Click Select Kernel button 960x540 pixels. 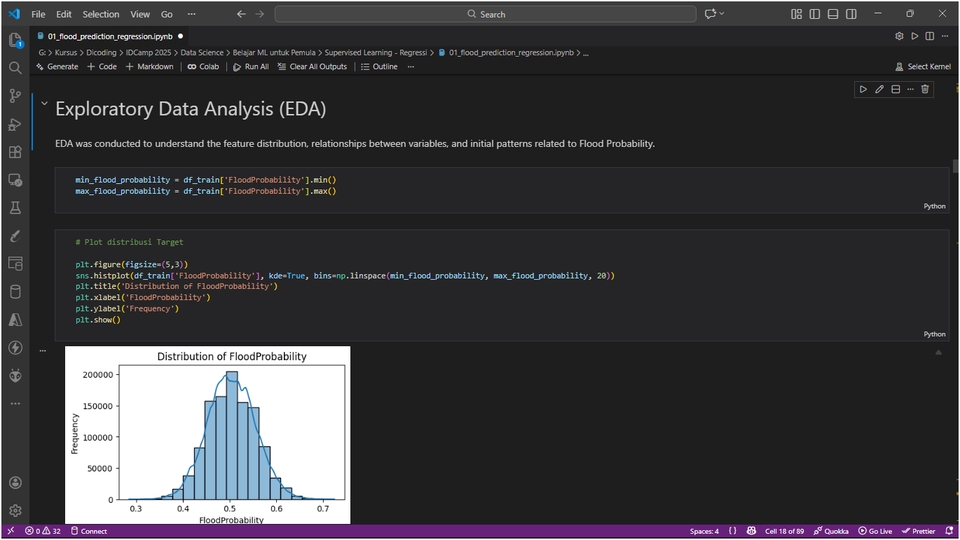pyautogui.click(x=922, y=66)
